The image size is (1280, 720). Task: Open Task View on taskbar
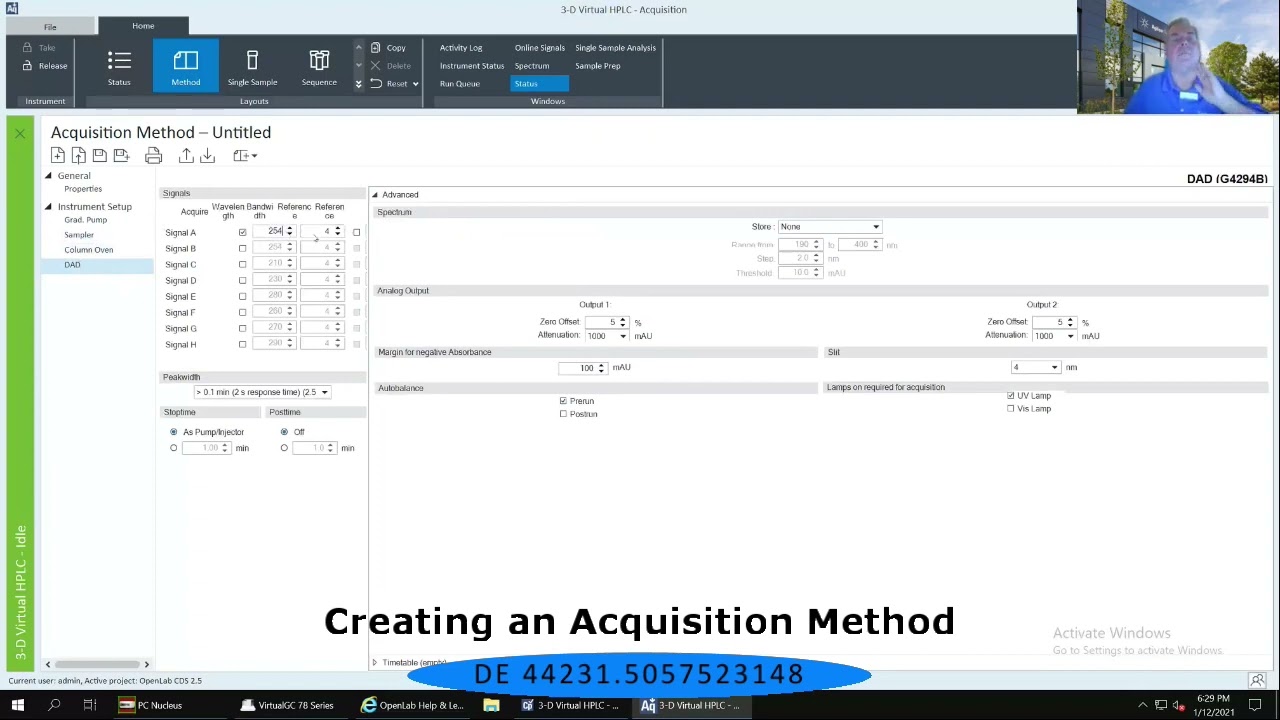coord(89,706)
